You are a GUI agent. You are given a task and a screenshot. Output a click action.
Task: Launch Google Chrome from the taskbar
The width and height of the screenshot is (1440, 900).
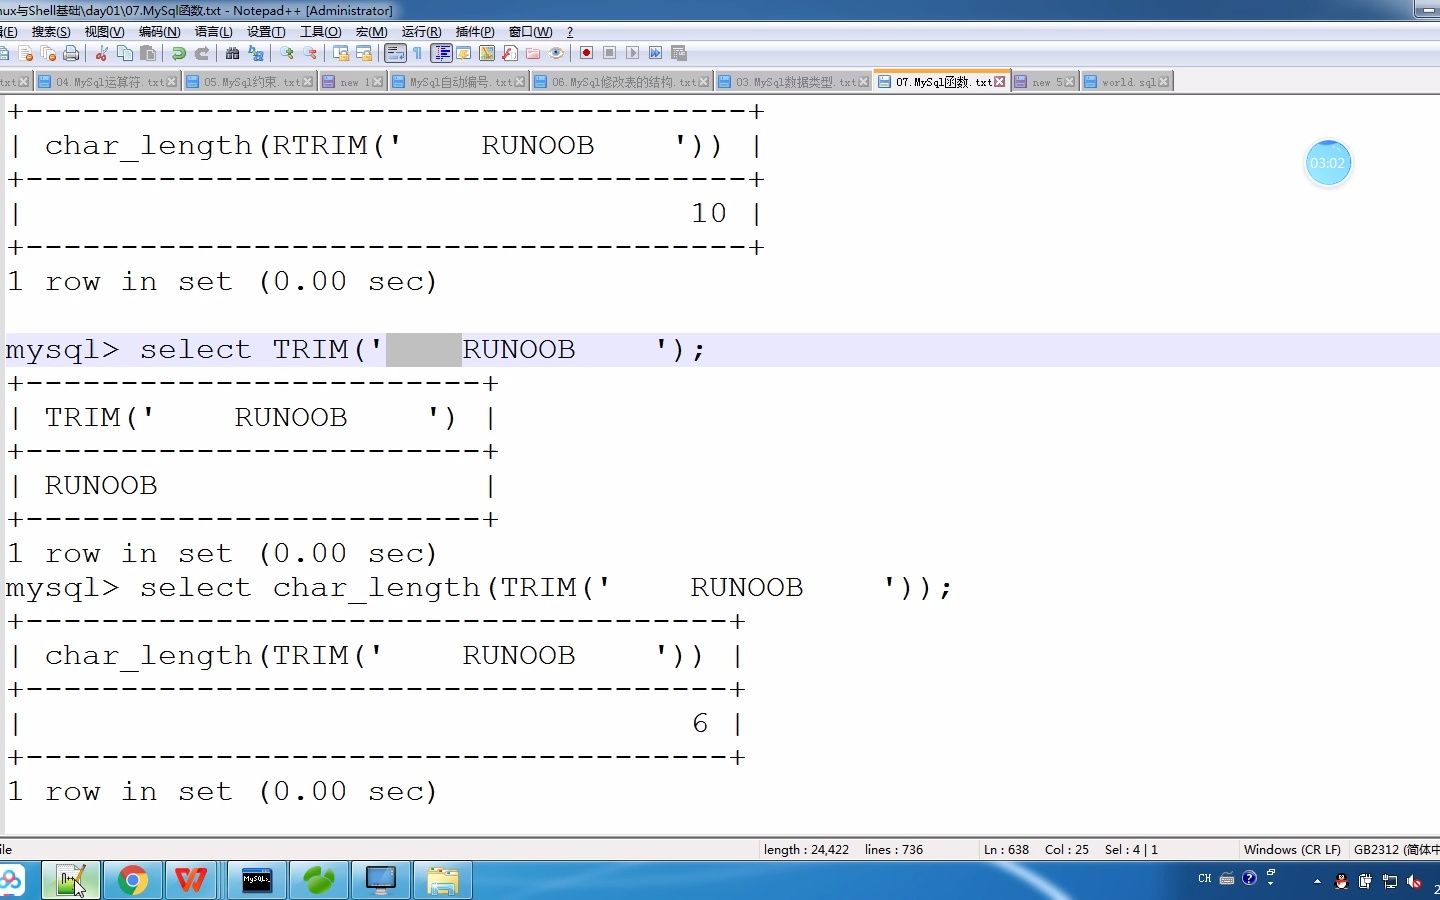point(133,881)
